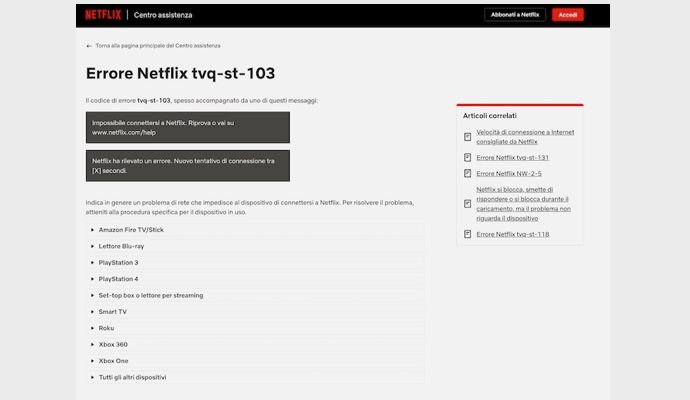Click document icon beside Velocità di connessione

pyautogui.click(x=467, y=137)
